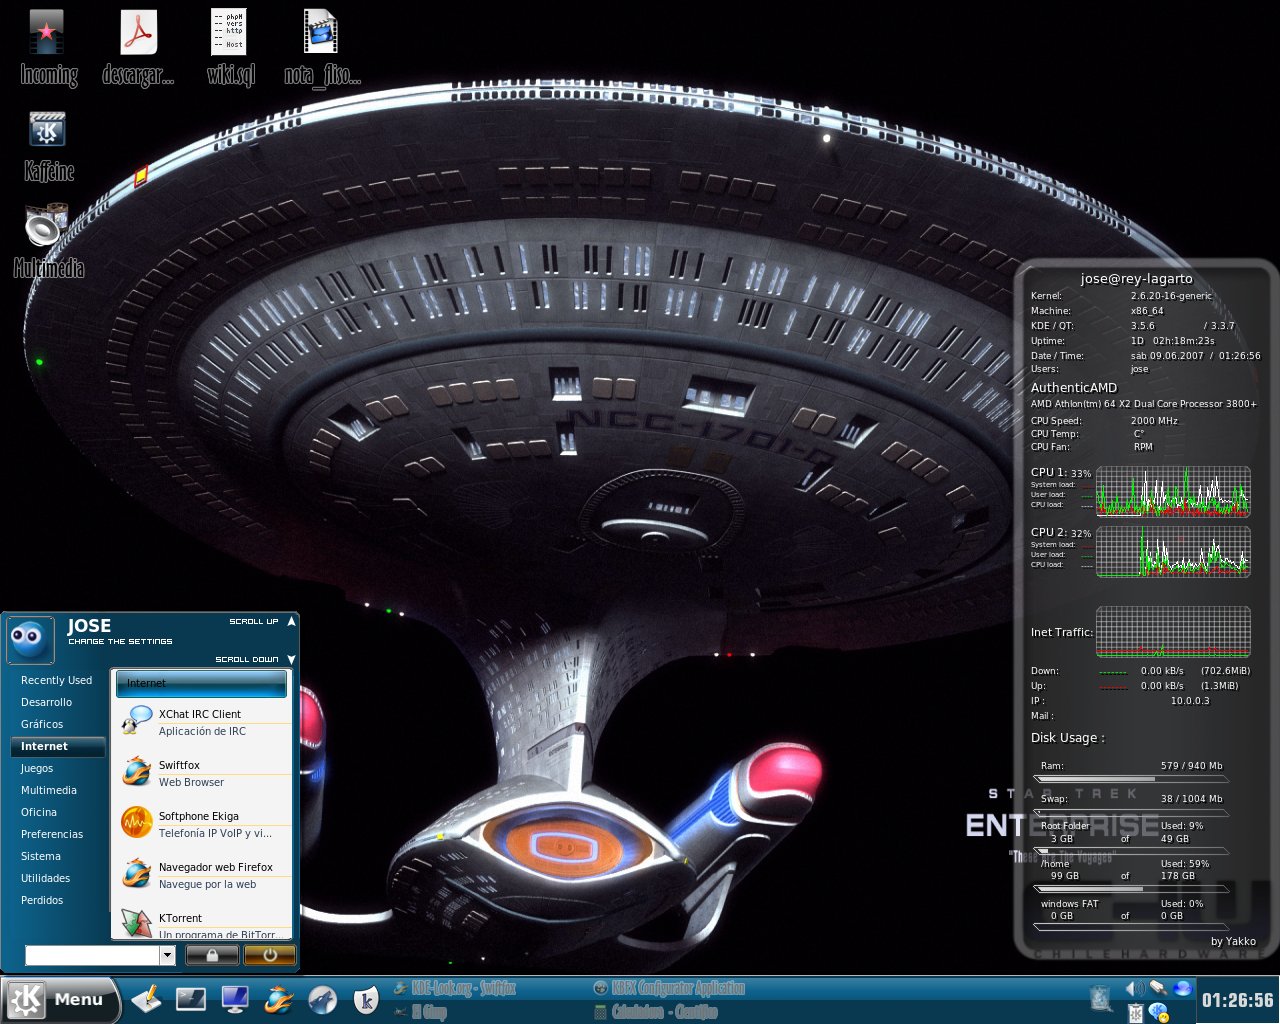The image size is (1280, 1024).
Task: Click the panel clock showing 01:26:56
Action: (1237, 1000)
